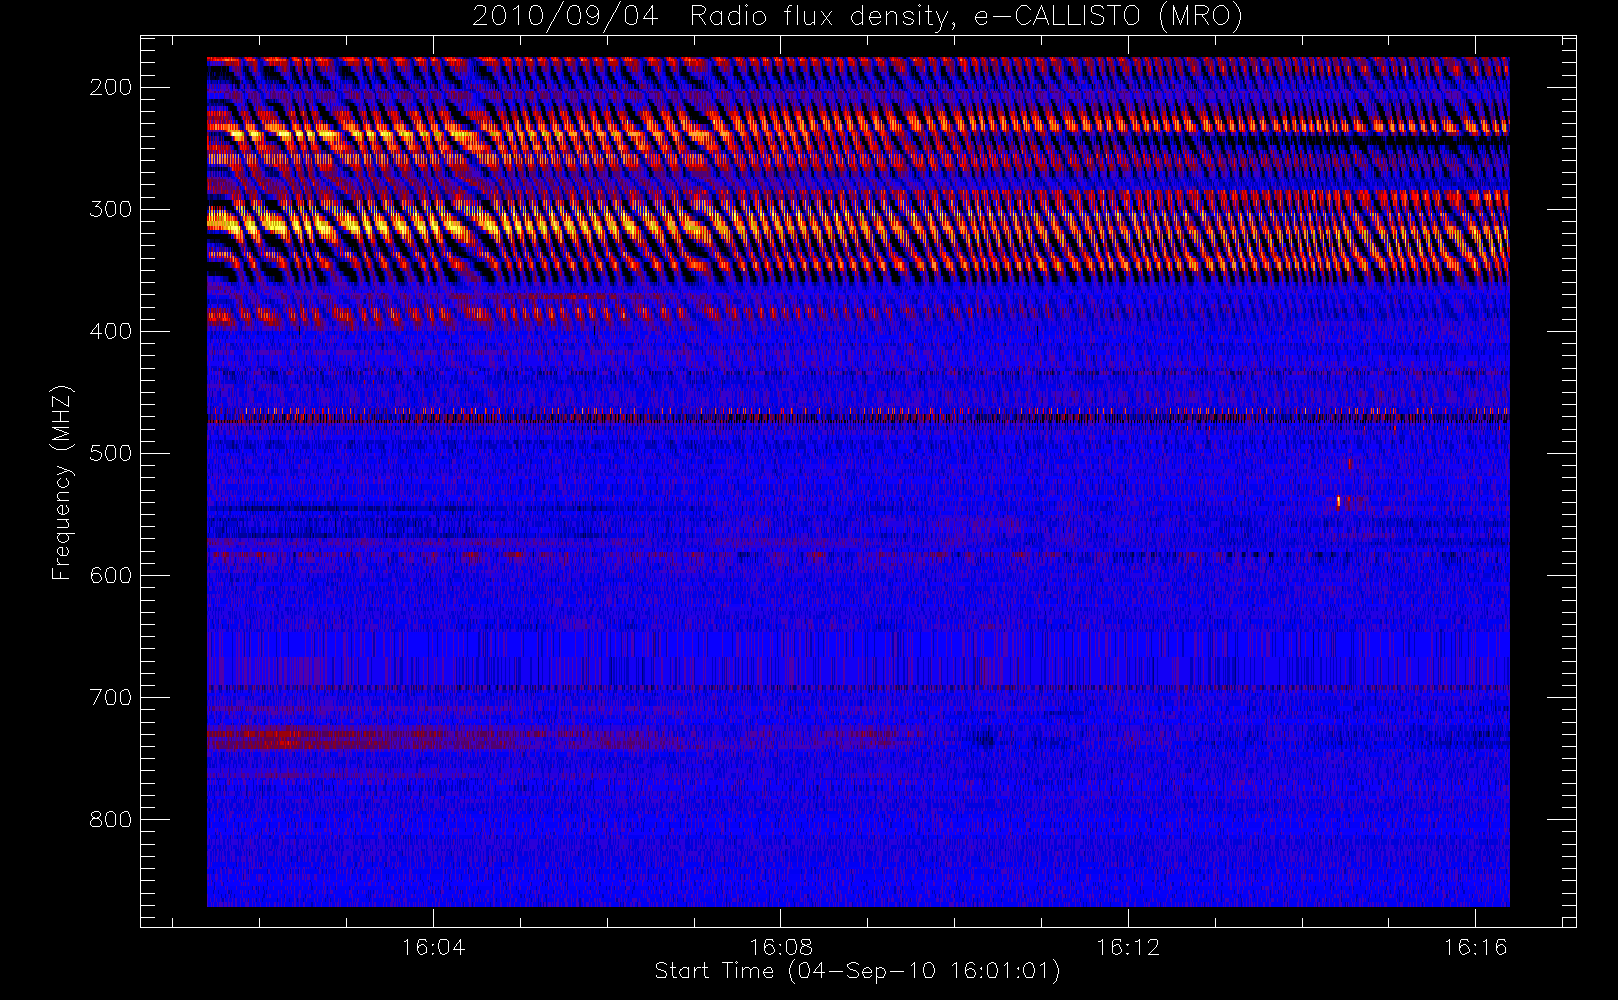The image size is (1618, 1000).
Task: Select the 400 frequency tick label
Action: coord(111,331)
